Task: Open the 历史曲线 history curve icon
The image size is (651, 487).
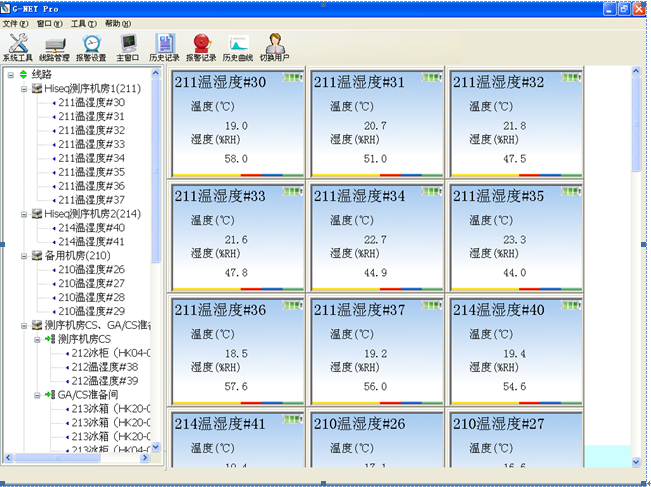Action: click(x=238, y=46)
